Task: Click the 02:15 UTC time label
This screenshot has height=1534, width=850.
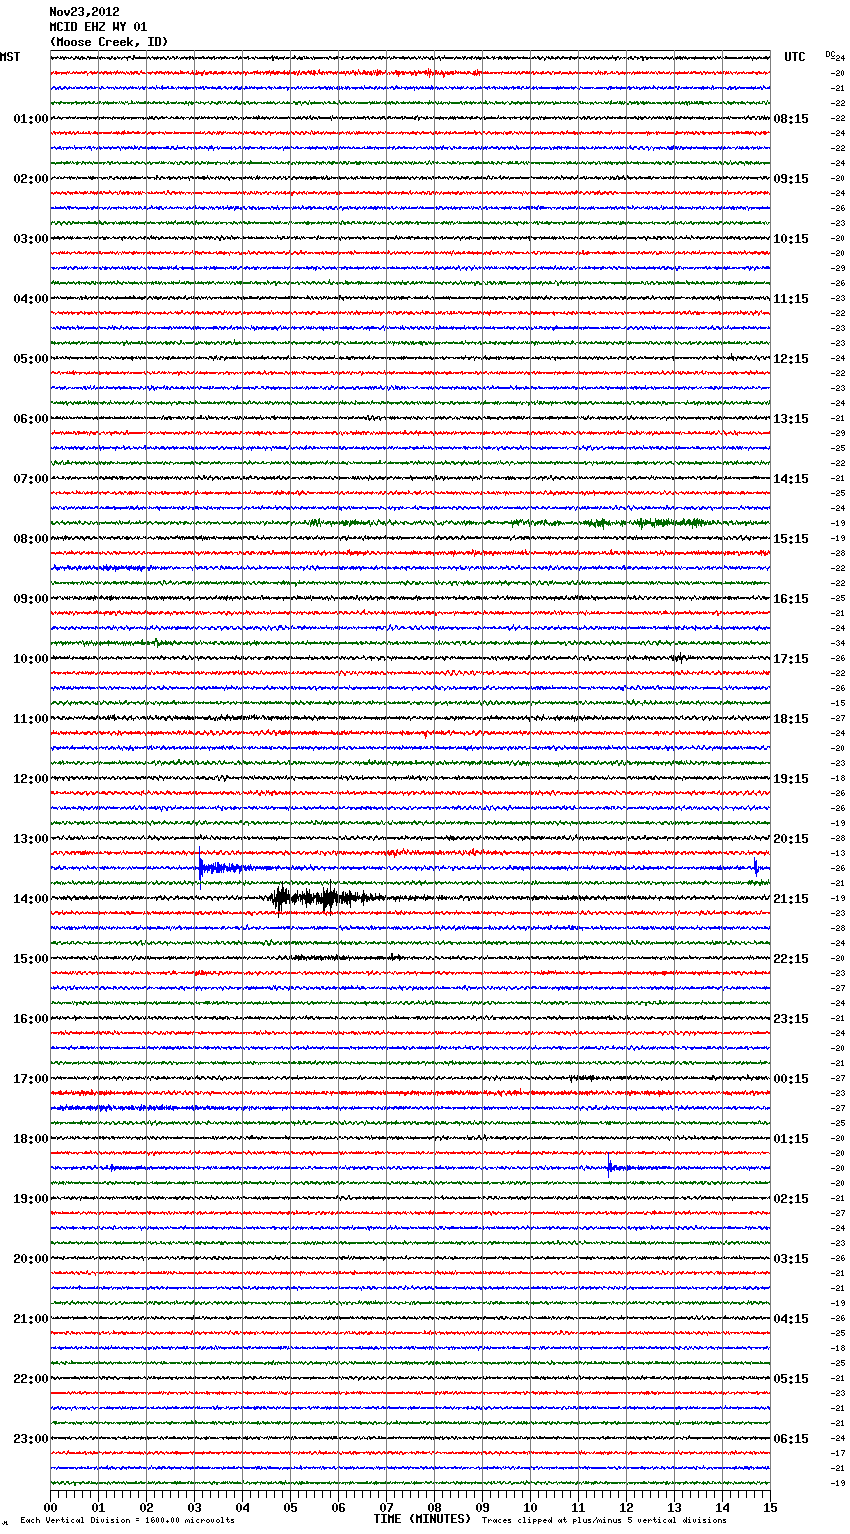Action: (x=791, y=1199)
